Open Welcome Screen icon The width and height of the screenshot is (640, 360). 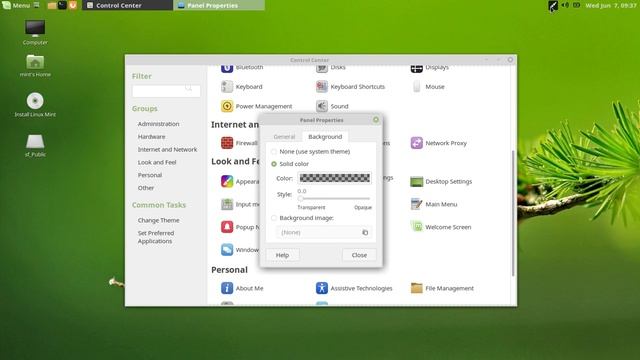point(416,227)
